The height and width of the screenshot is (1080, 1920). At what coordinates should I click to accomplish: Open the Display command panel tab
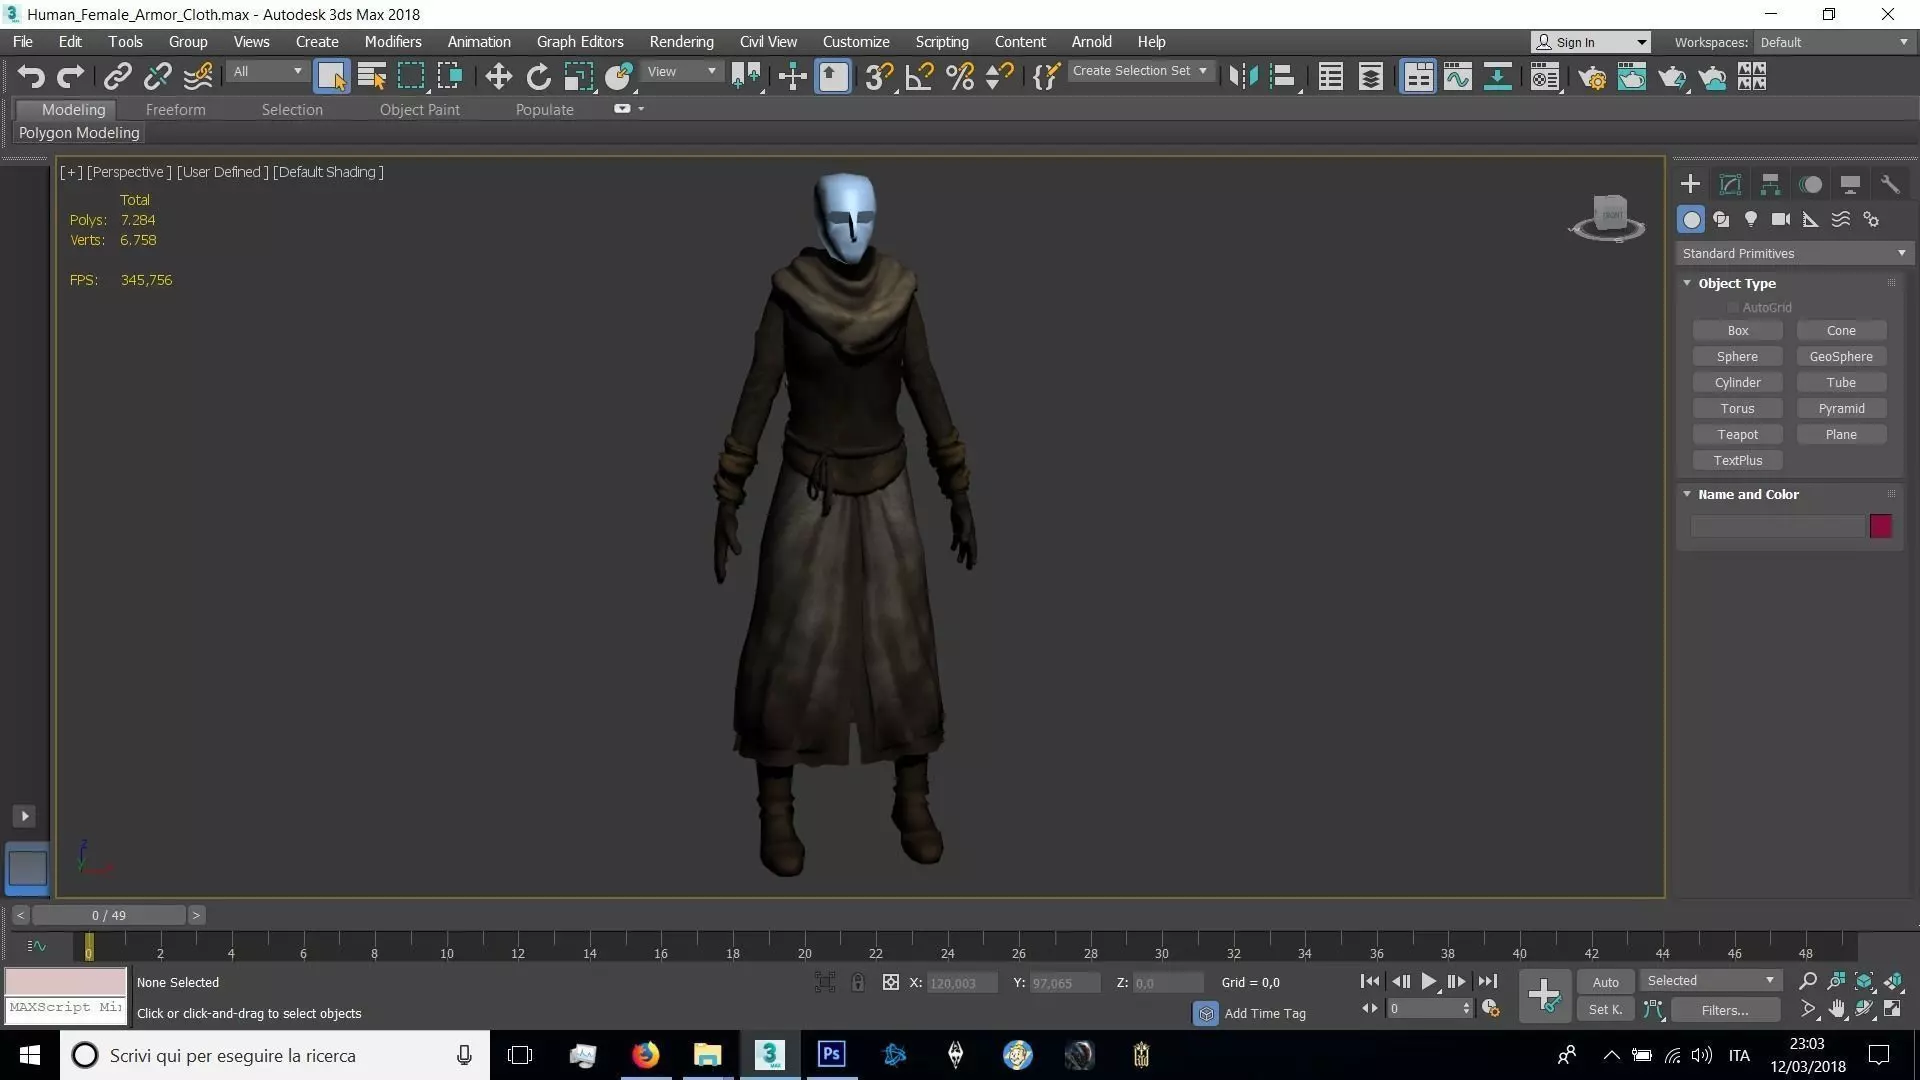click(1850, 184)
